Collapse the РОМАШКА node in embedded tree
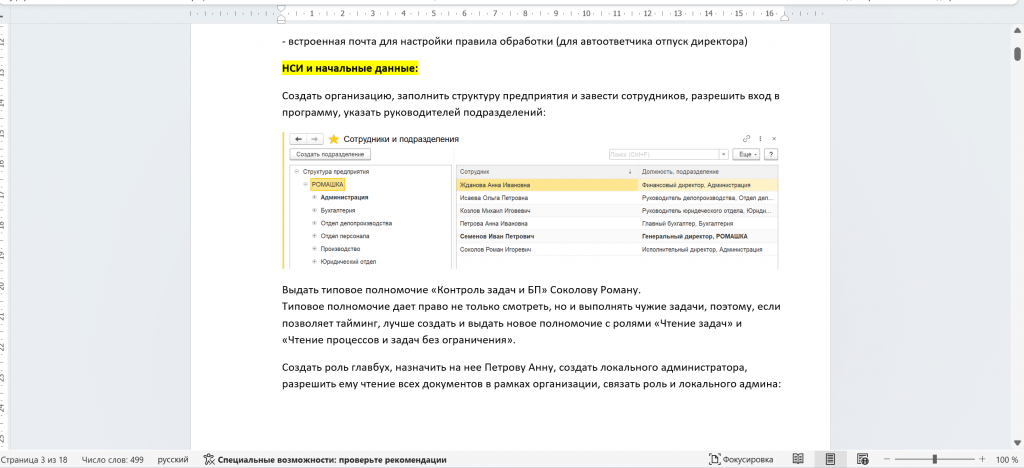 tap(306, 185)
